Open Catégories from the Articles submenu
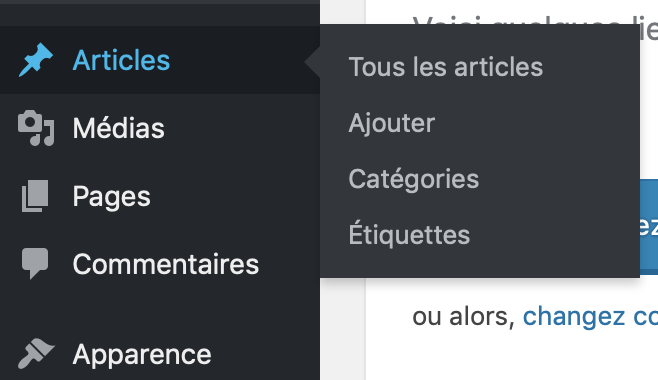 tap(413, 179)
